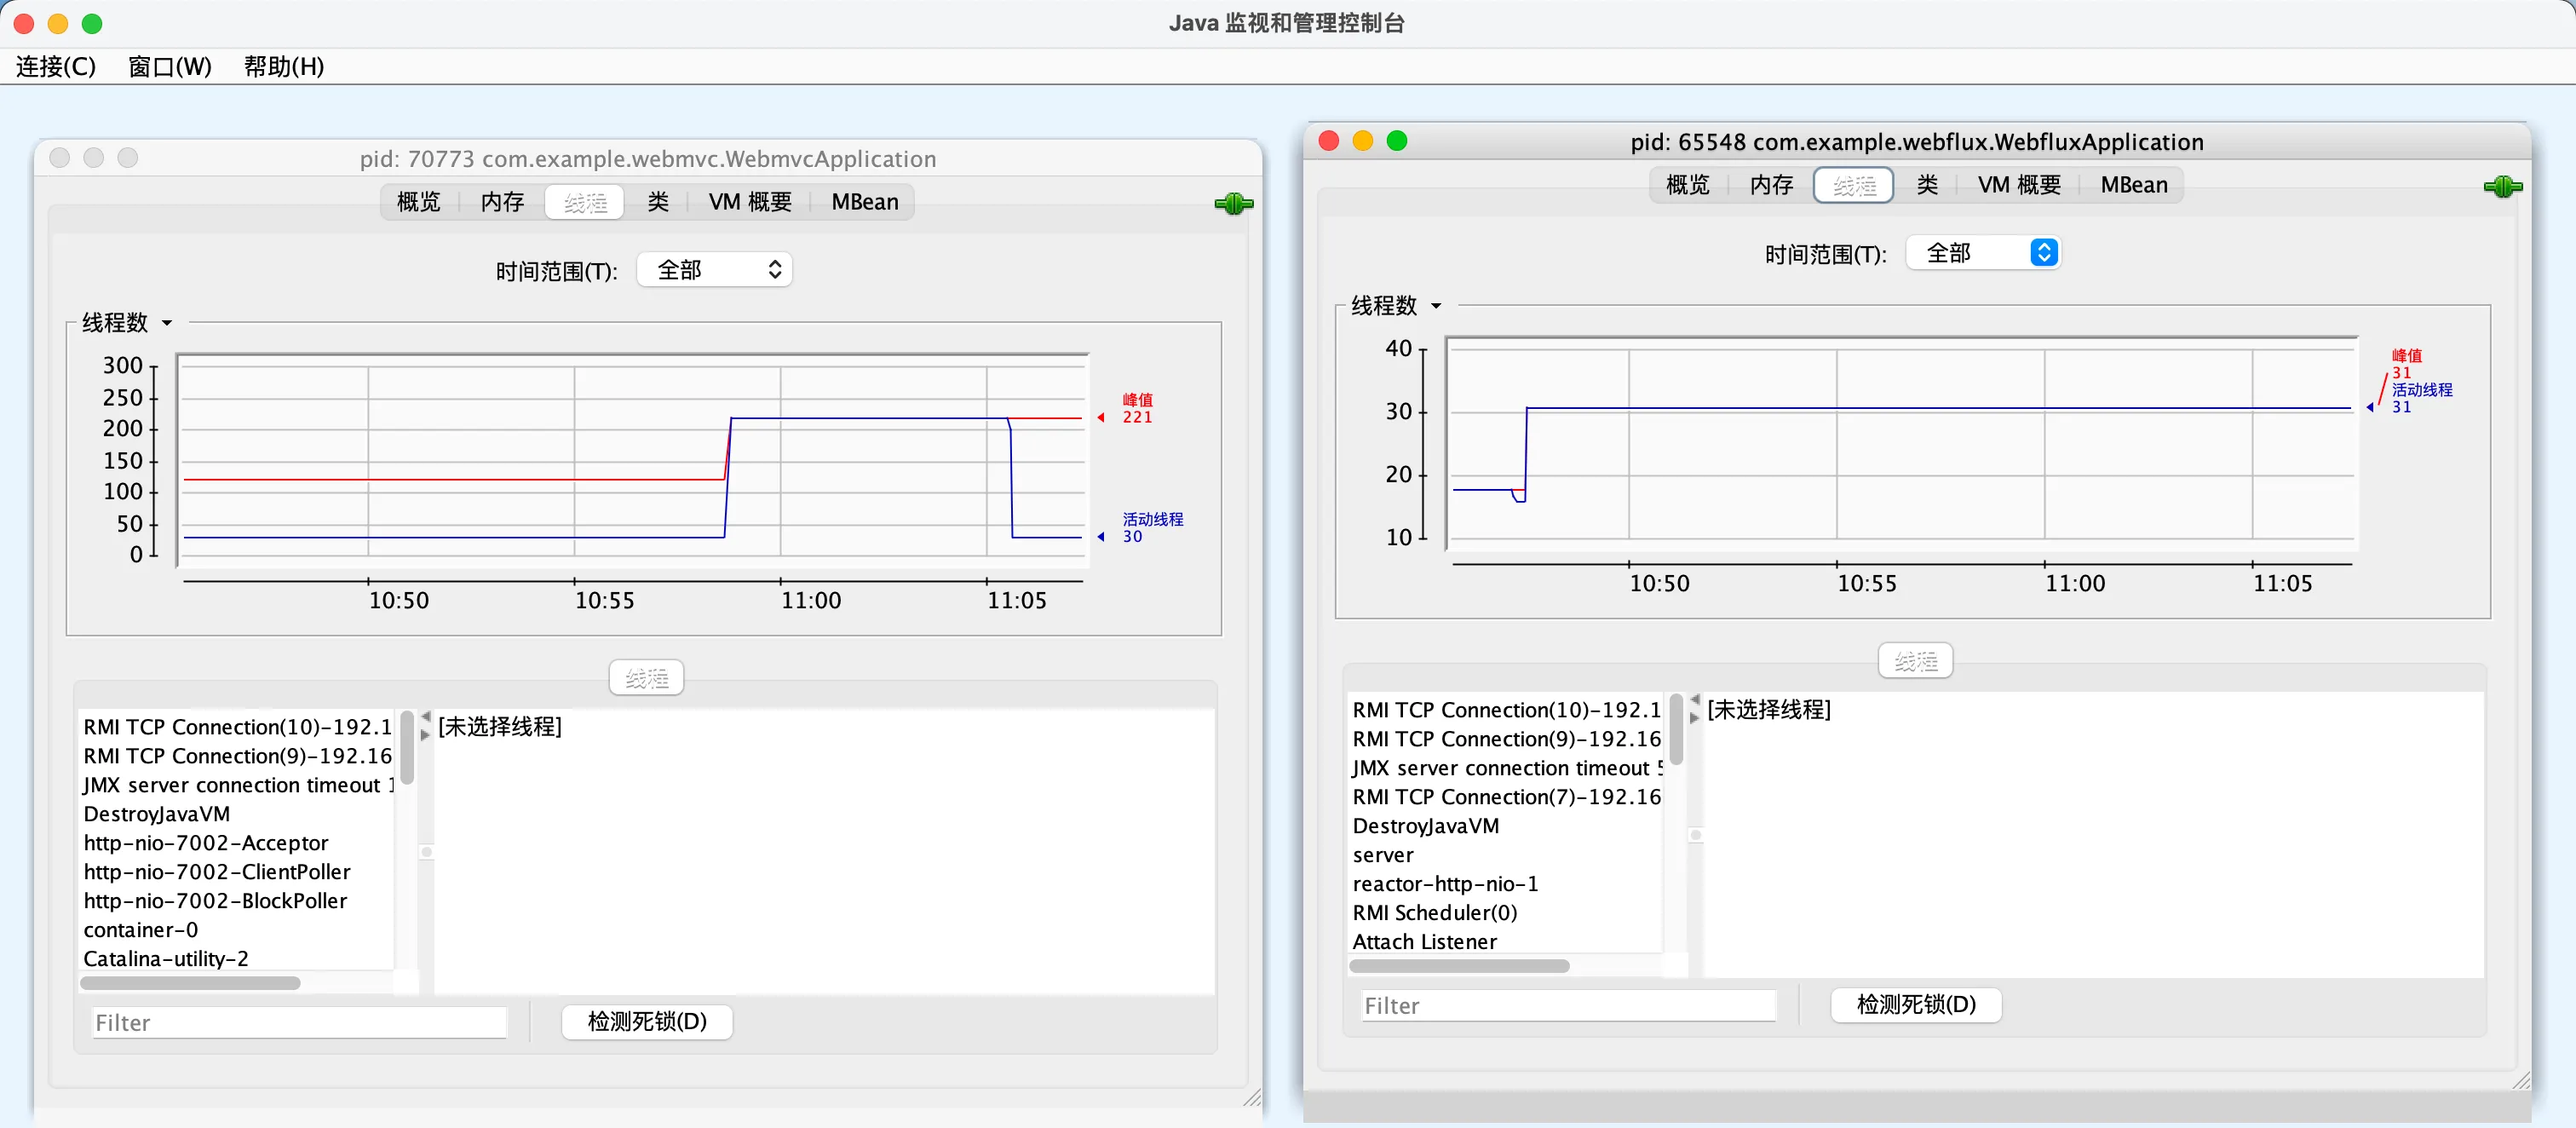2576x1128 pixels.
Task: Click horizontal scrollbar of webflux thread list
Action: (x=1459, y=966)
